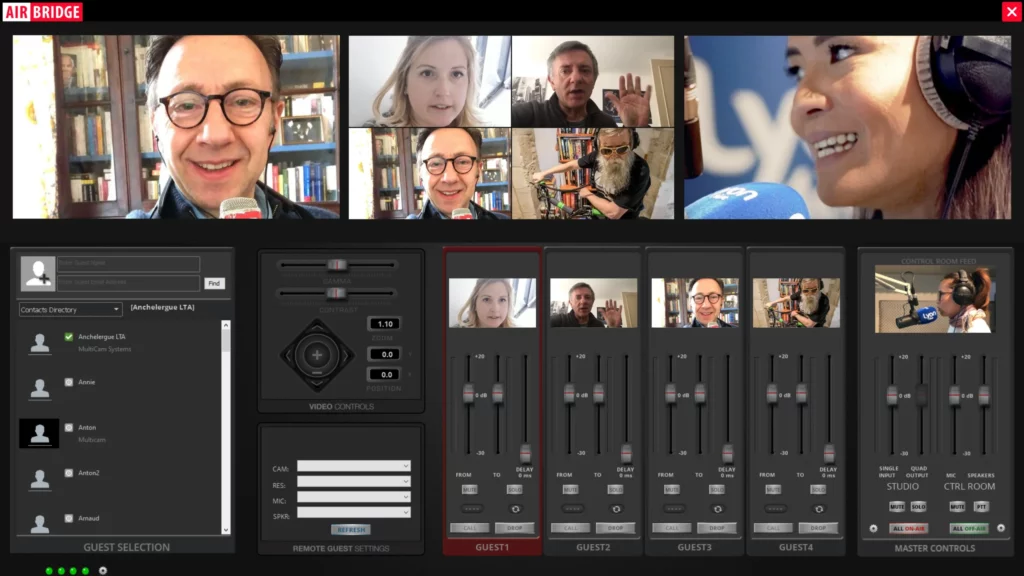Click the Guest3 refresh sync icon
The width and height of the screenshot is (1024, 576).
point(717,509)
